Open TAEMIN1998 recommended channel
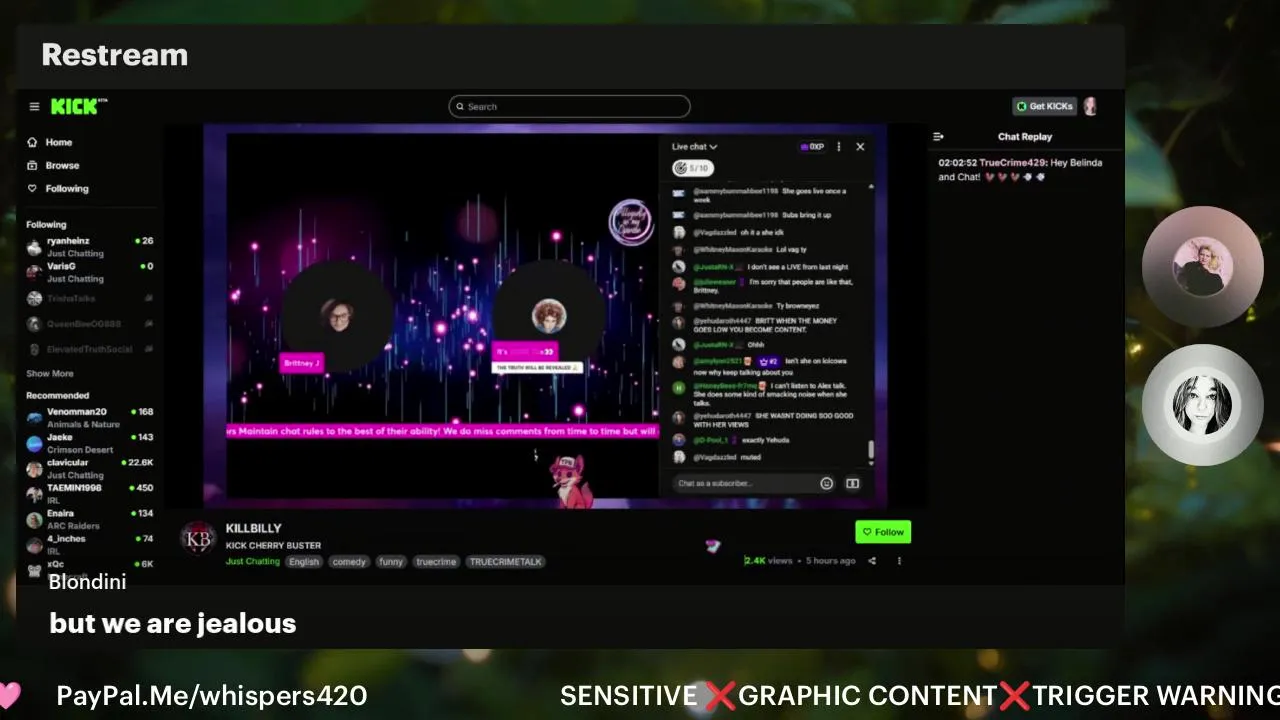 (90, 493)
